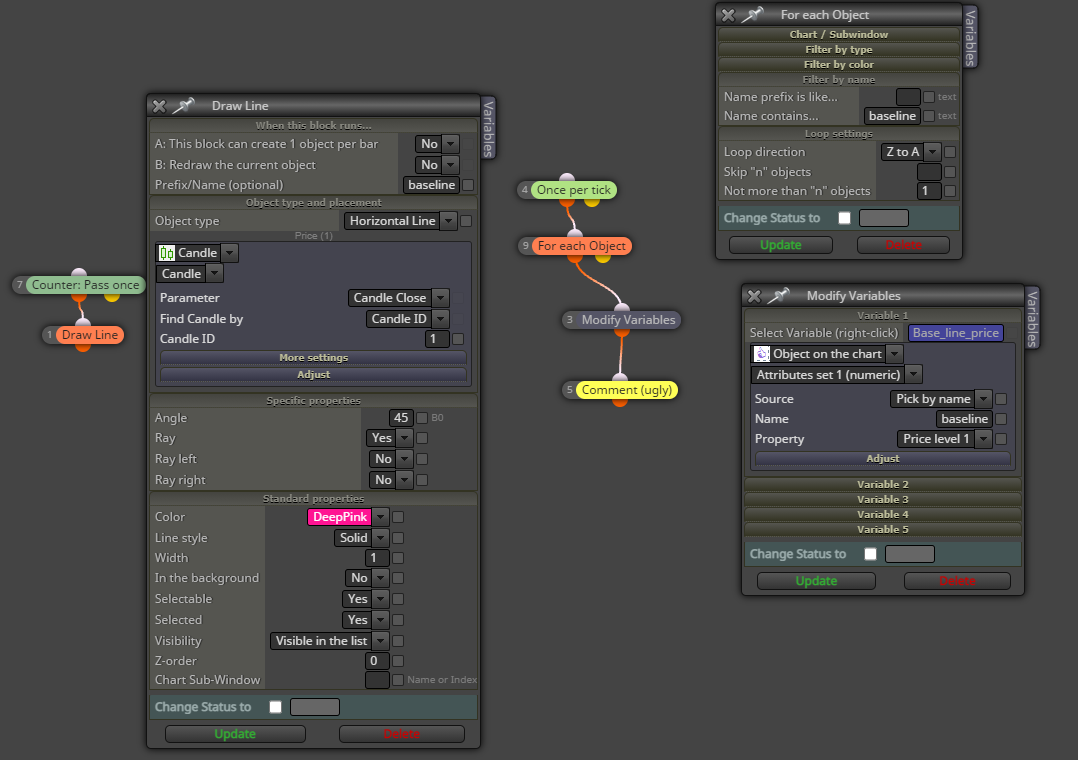
Task: Select the Counter: Pass once node
Action: pos(85,285)
